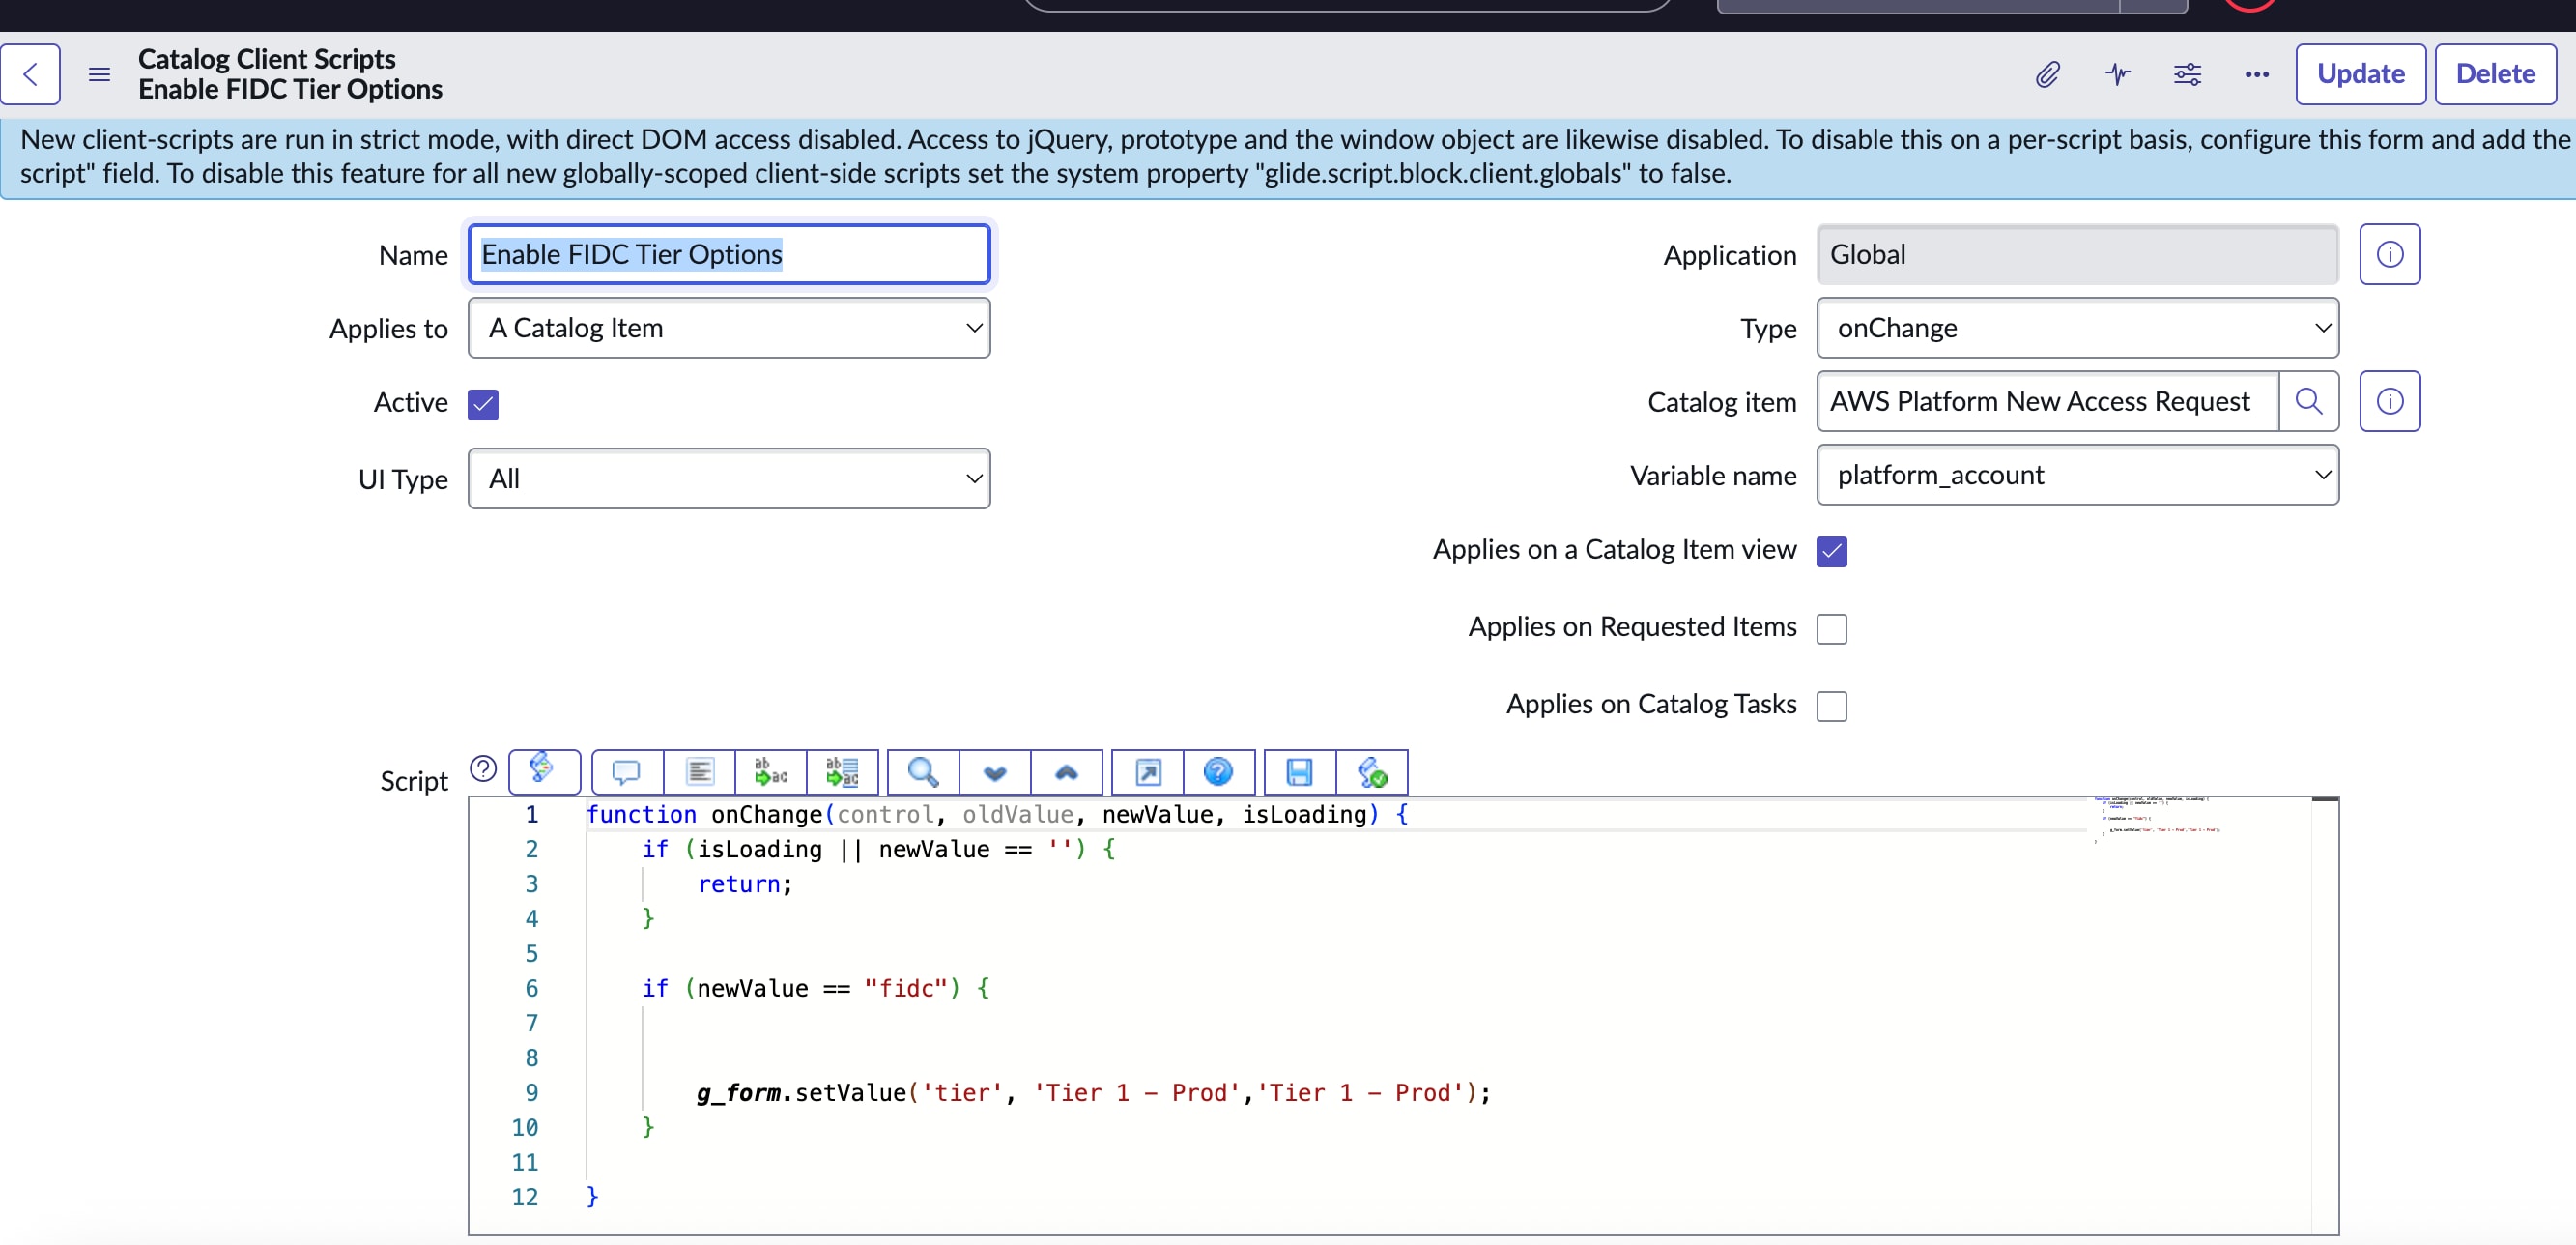This screenshot has width=2576, height=1245.
Task: Click the Catalog item reference field
Action: pos(2047,401)
